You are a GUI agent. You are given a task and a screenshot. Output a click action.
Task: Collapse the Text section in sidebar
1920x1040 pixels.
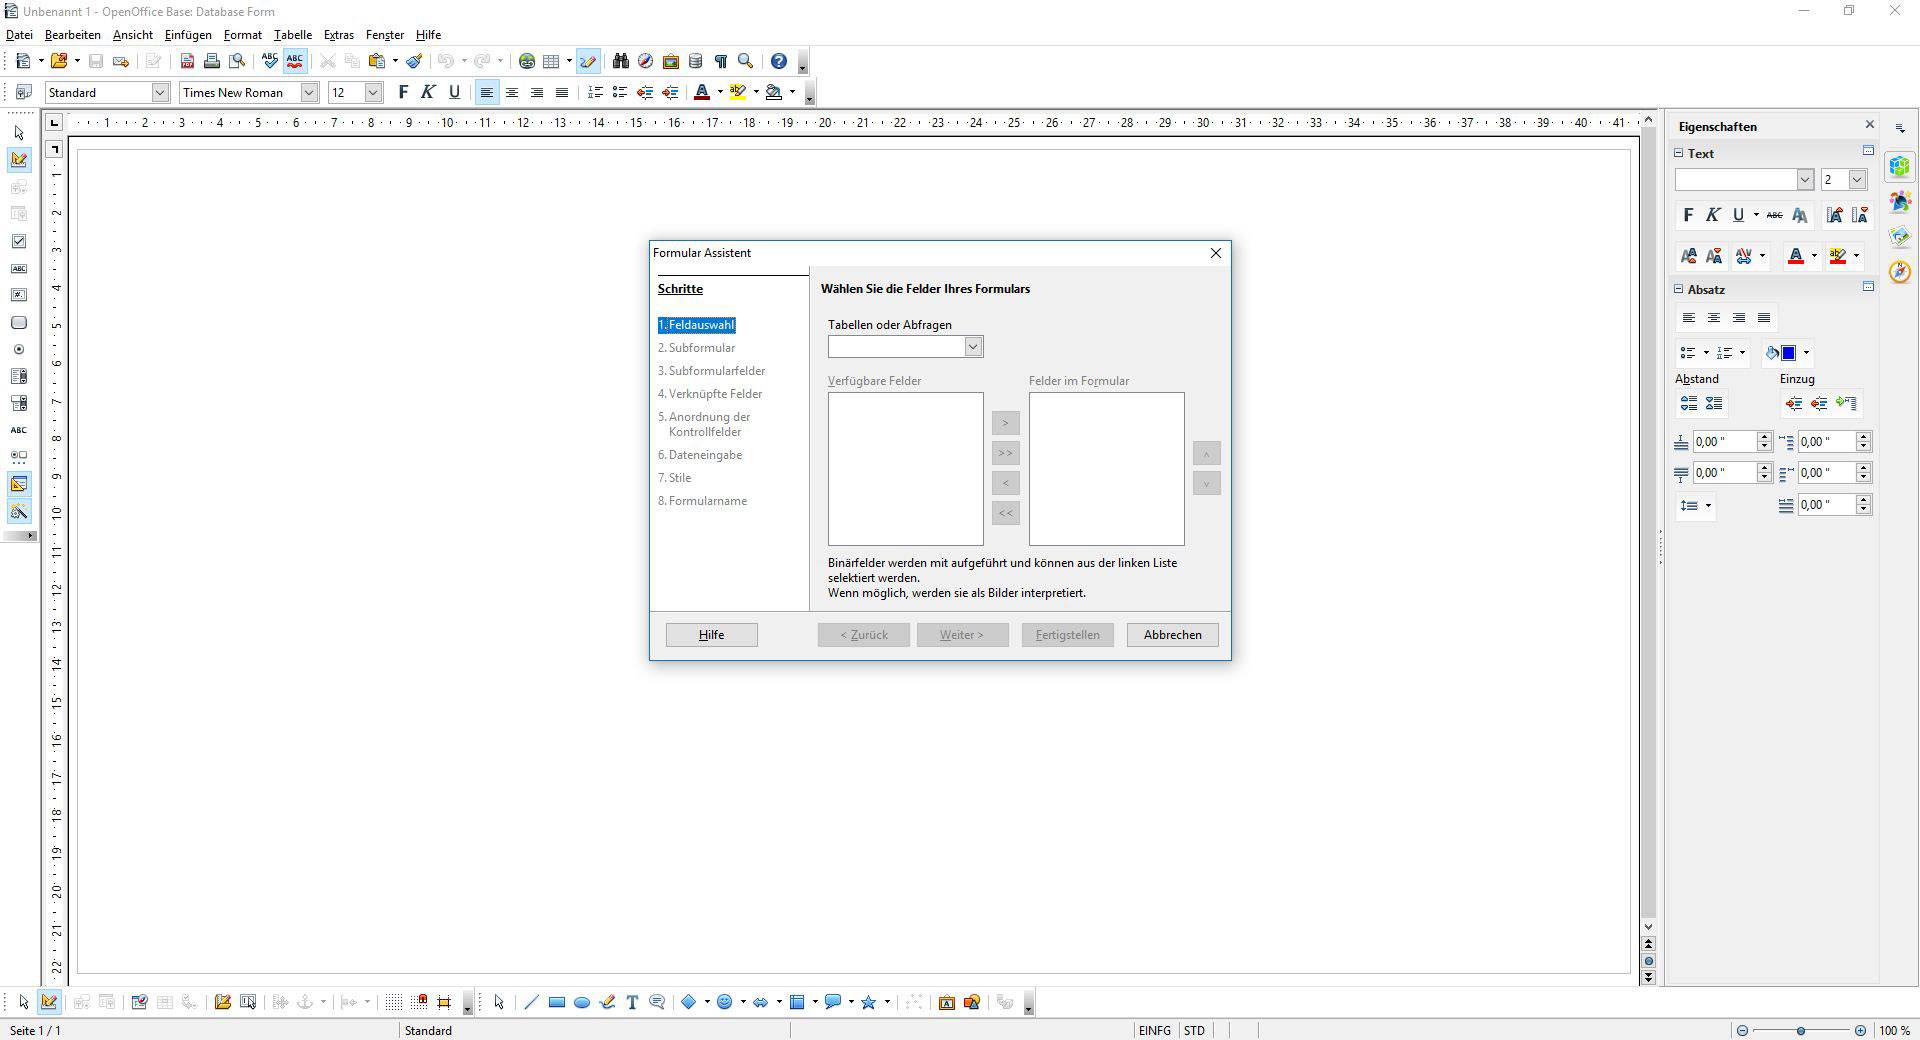click(x=1679, y=153)
